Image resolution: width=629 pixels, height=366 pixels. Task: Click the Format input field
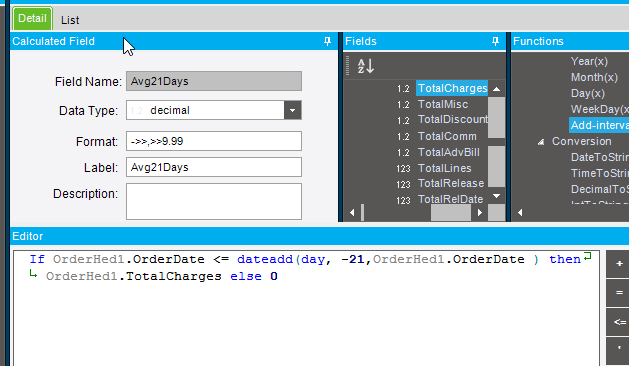(x=214, y=141)
